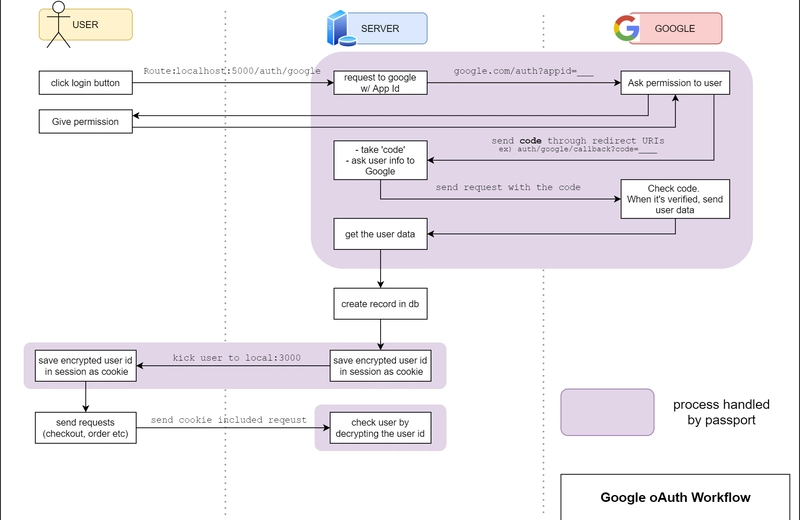Click 'check user by decrypting the user id' box
The height and width of the screenshot is (520, 800).
click(380, 428)
